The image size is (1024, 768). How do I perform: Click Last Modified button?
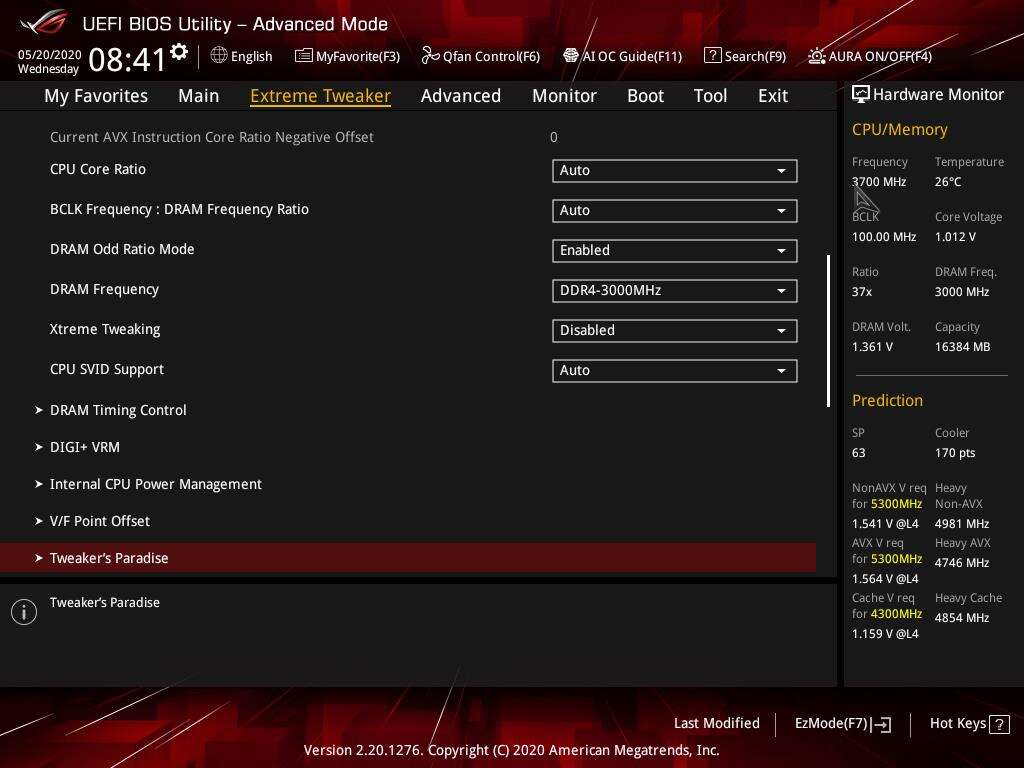[716, 723]
